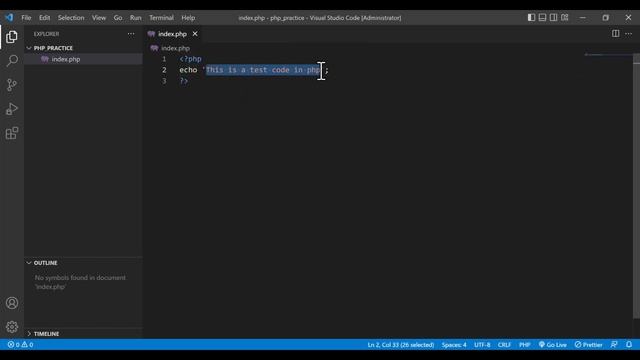Click the editor vertical scrollbar
Viewport: 640px width, 360px height.
(636, 186)
